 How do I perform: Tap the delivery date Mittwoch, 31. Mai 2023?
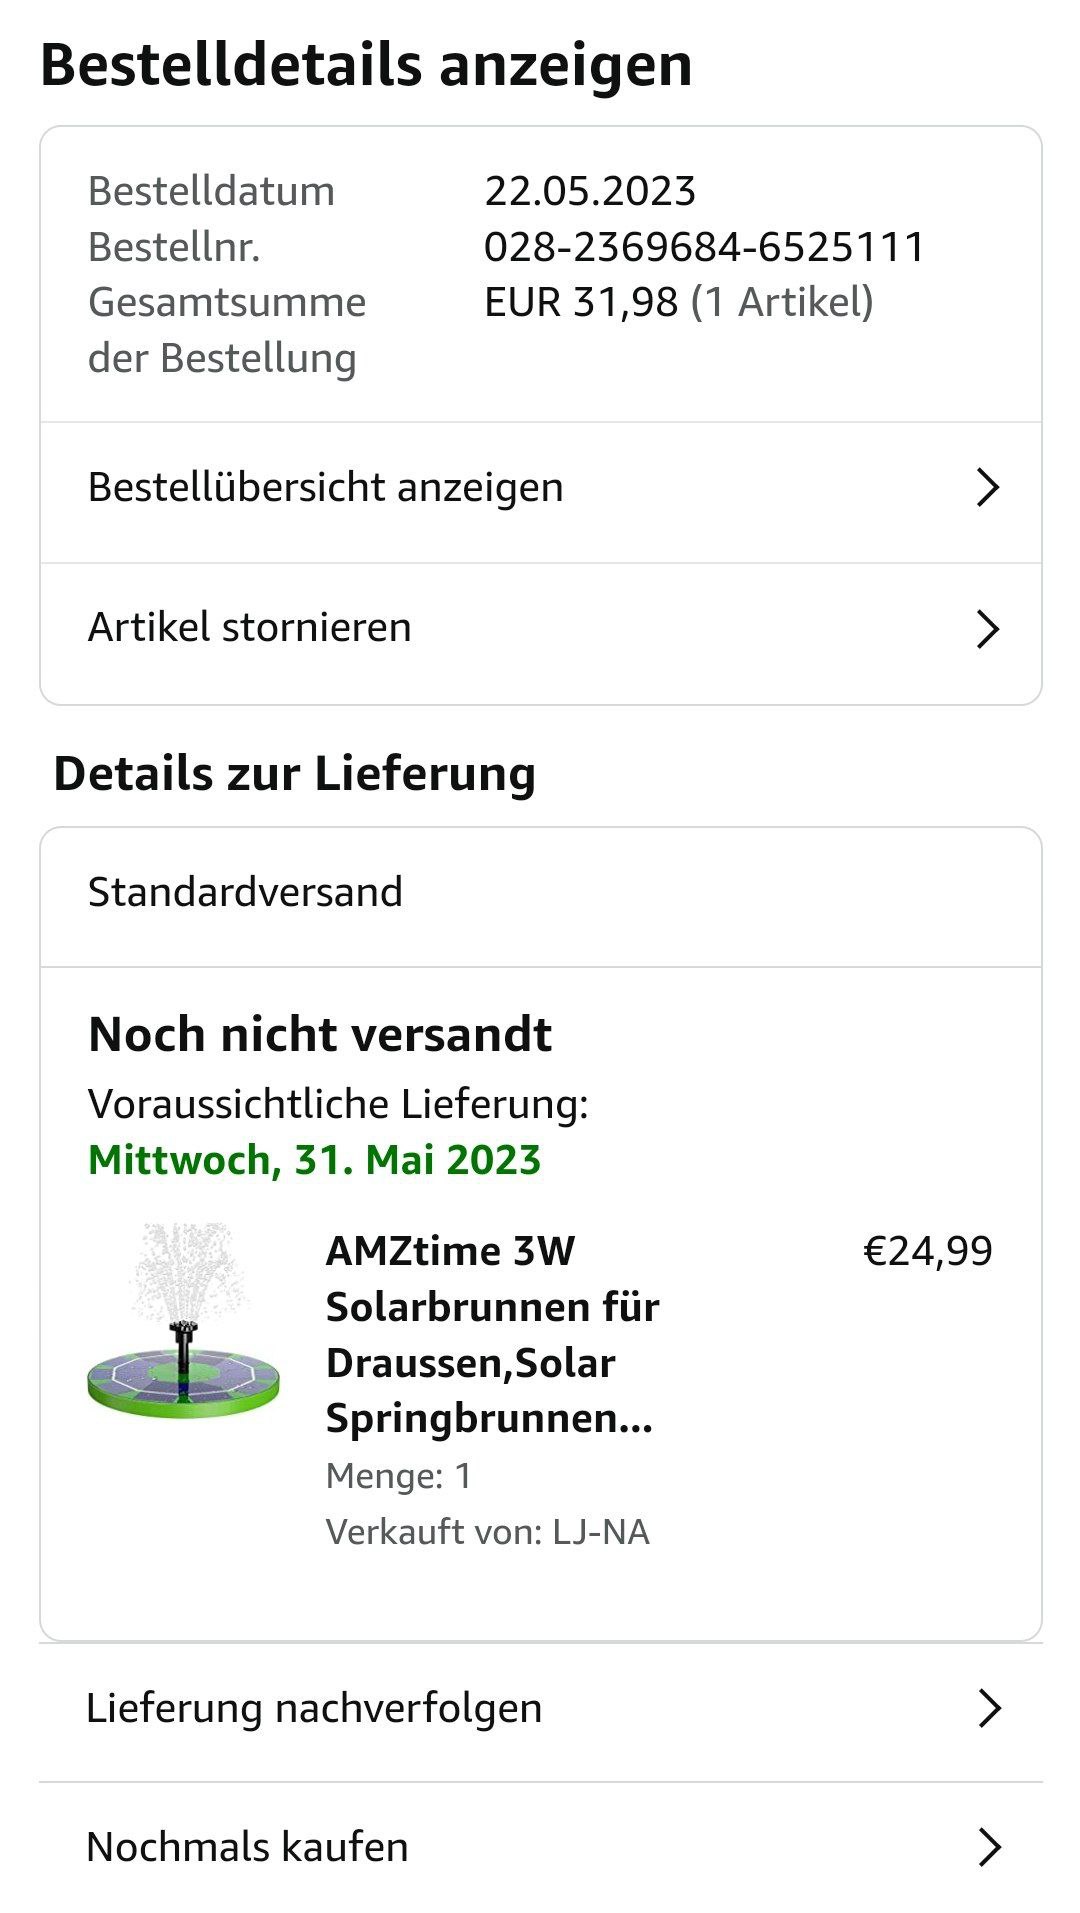click(314, 1160)
